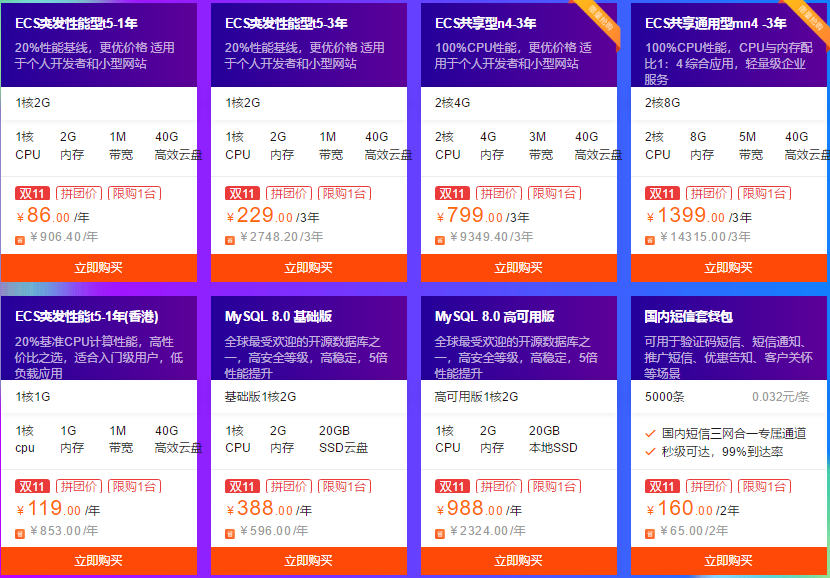Click 限购1台 tag on 香港 t5 card
Viewport: 830px width, 578px height.
(134, 486)
